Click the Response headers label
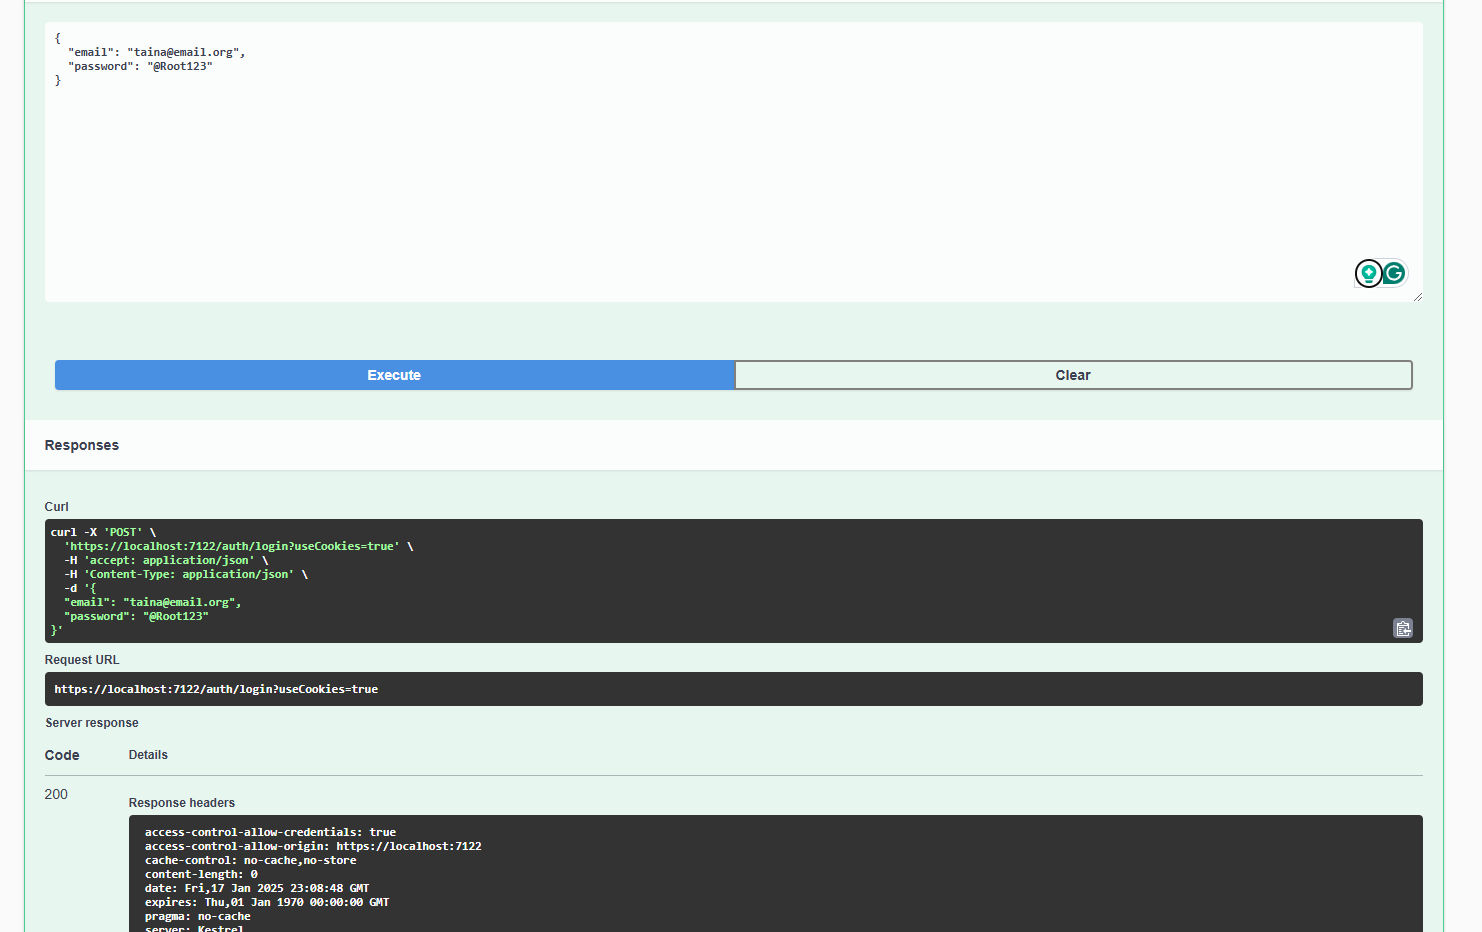Screen dimensions: 1482x932 point(182,803)
